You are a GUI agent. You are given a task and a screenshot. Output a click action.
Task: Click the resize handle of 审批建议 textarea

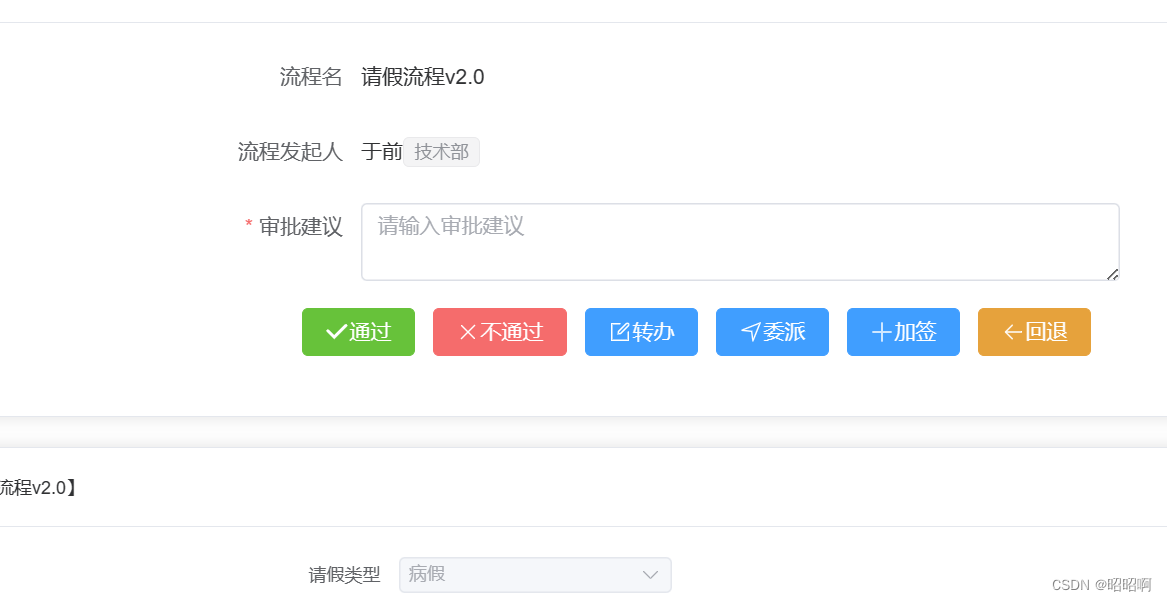(x=1112, y=274)
